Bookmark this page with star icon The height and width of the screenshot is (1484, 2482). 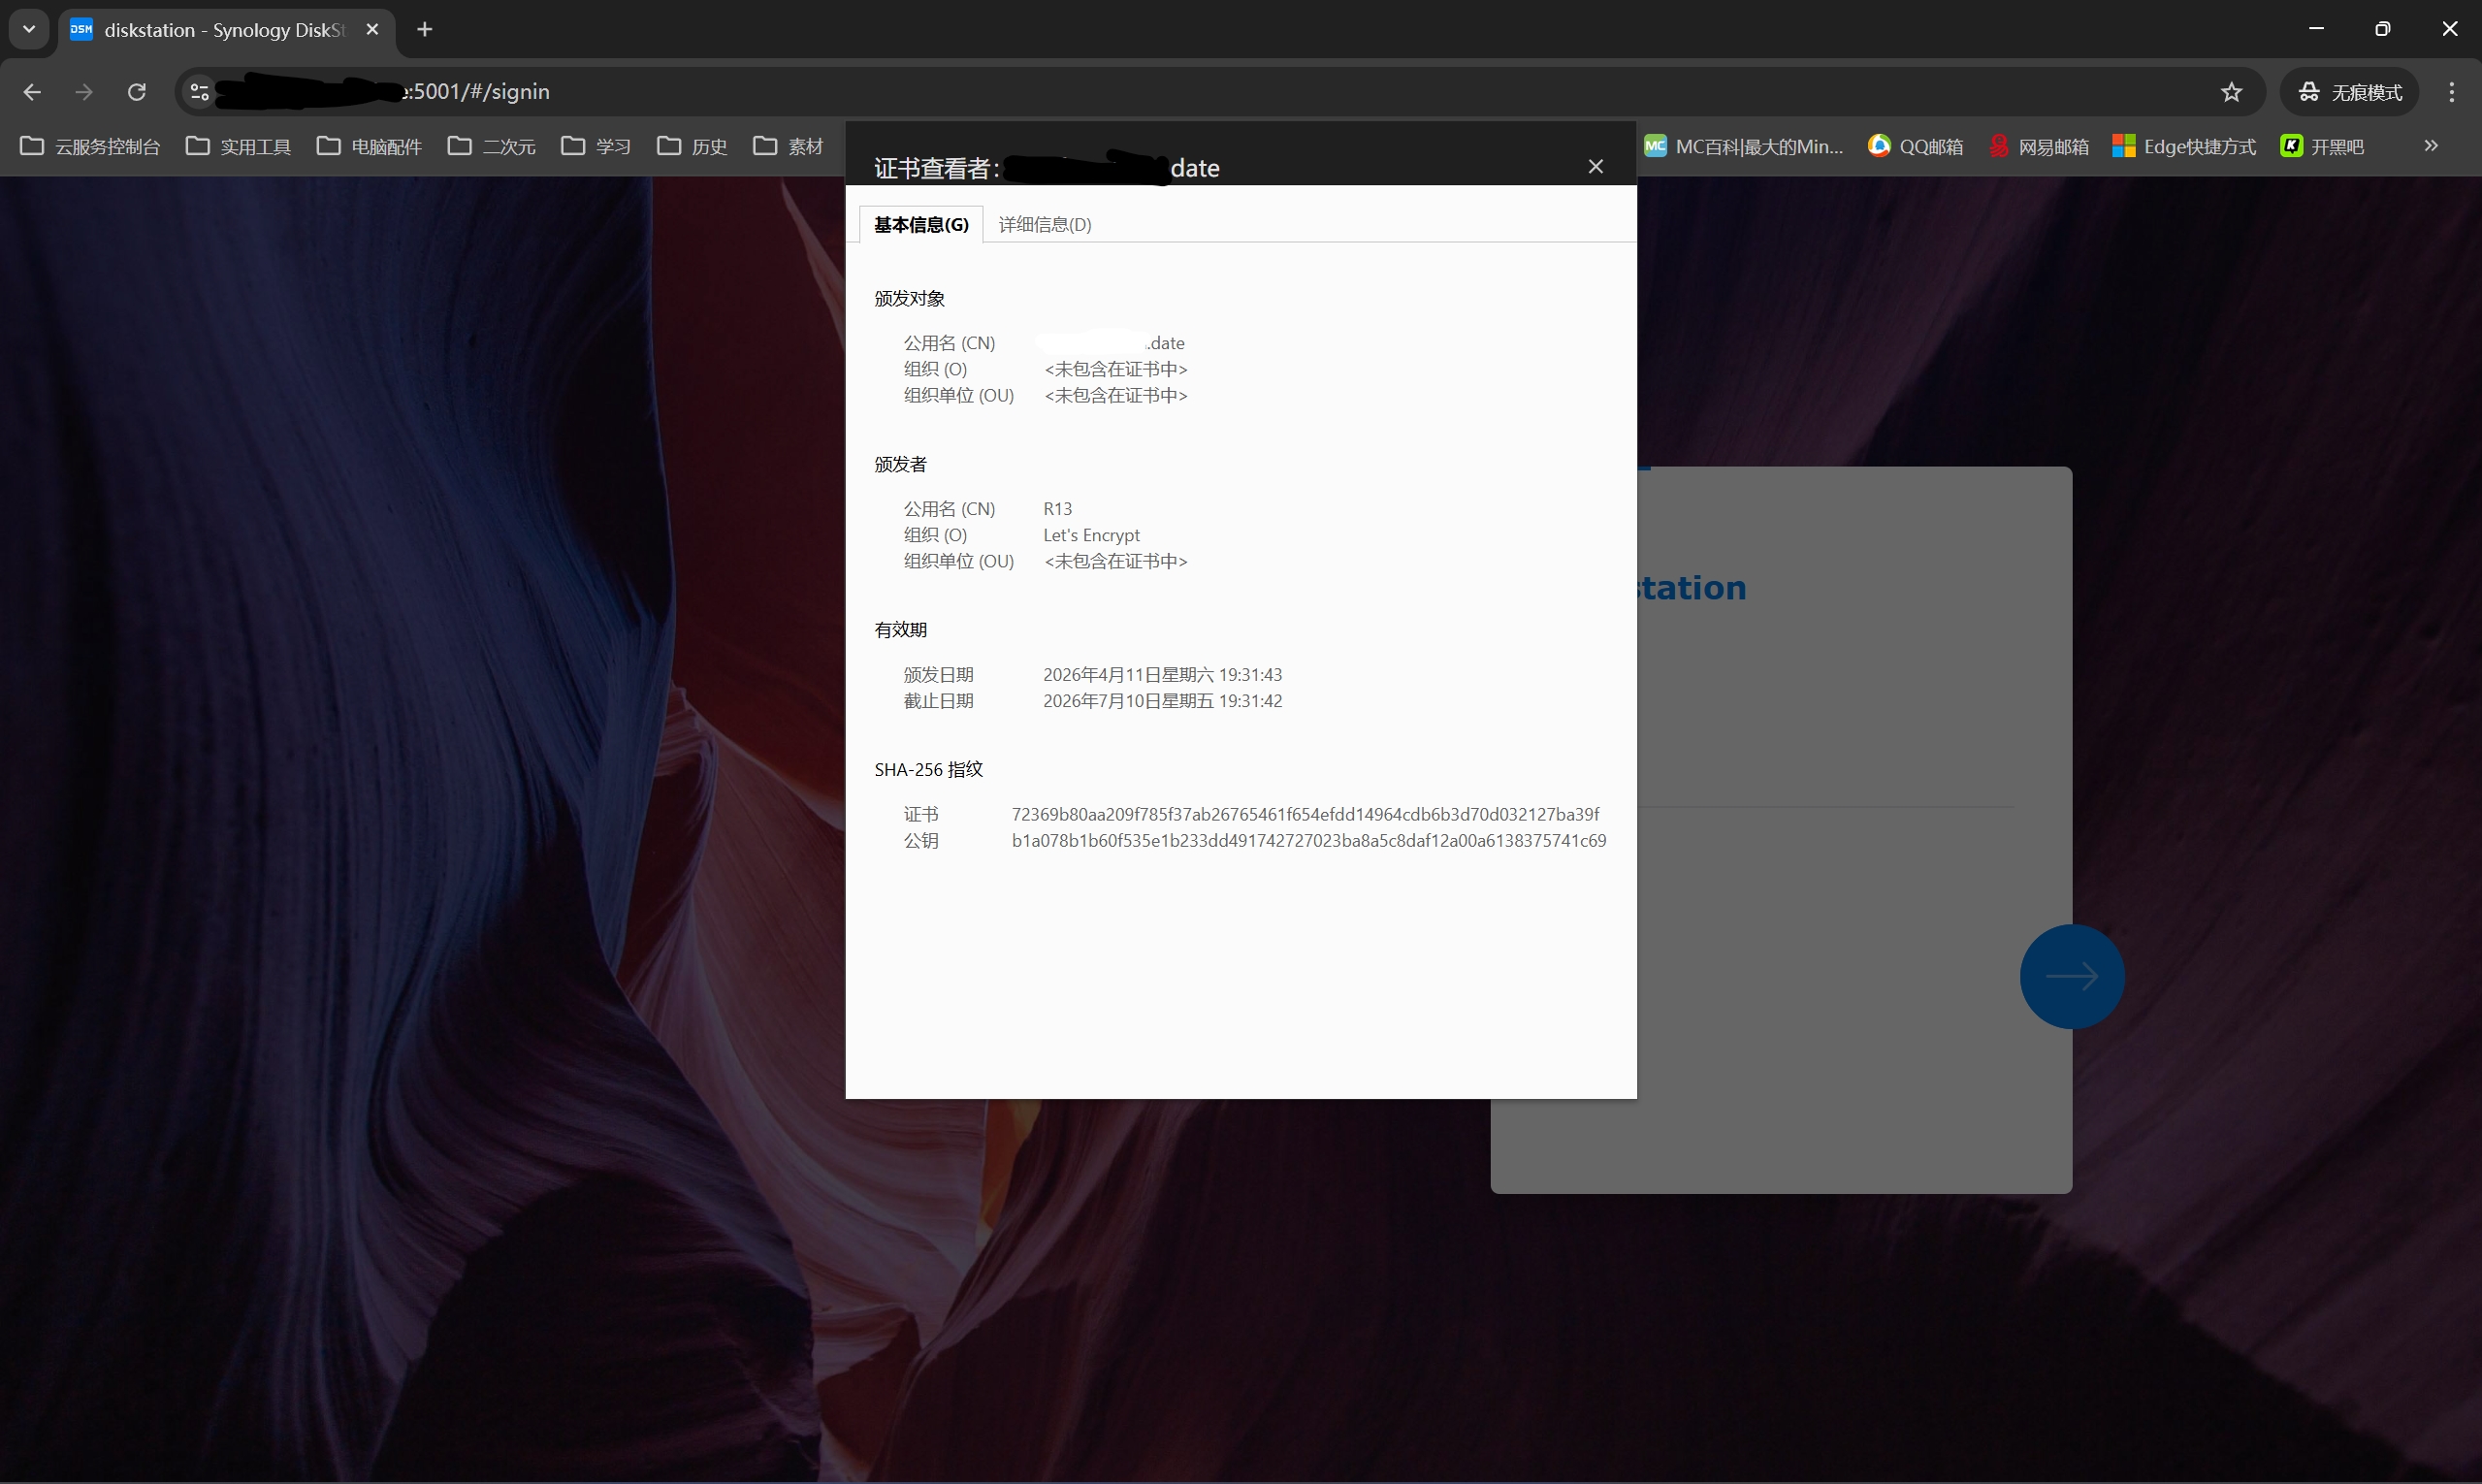click(2231, 92)
